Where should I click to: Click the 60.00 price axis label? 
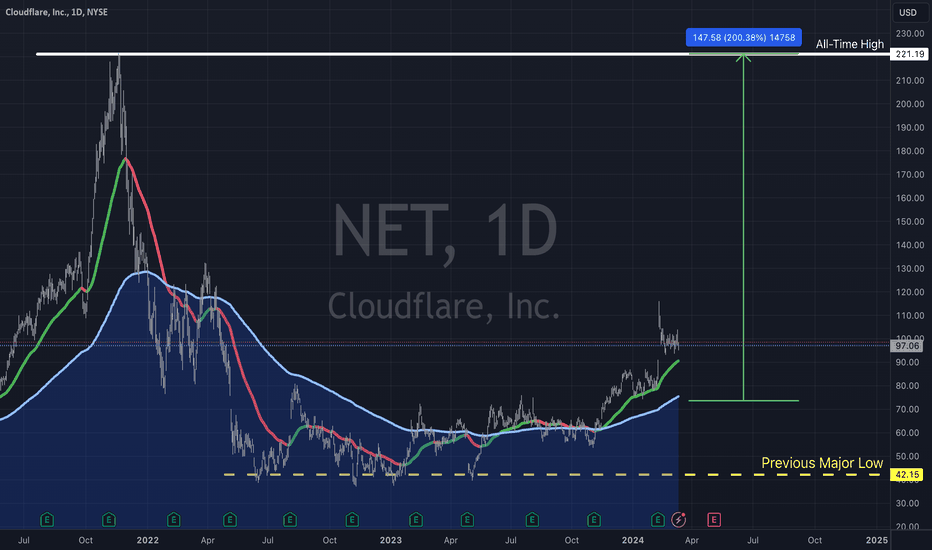(910, 433)
